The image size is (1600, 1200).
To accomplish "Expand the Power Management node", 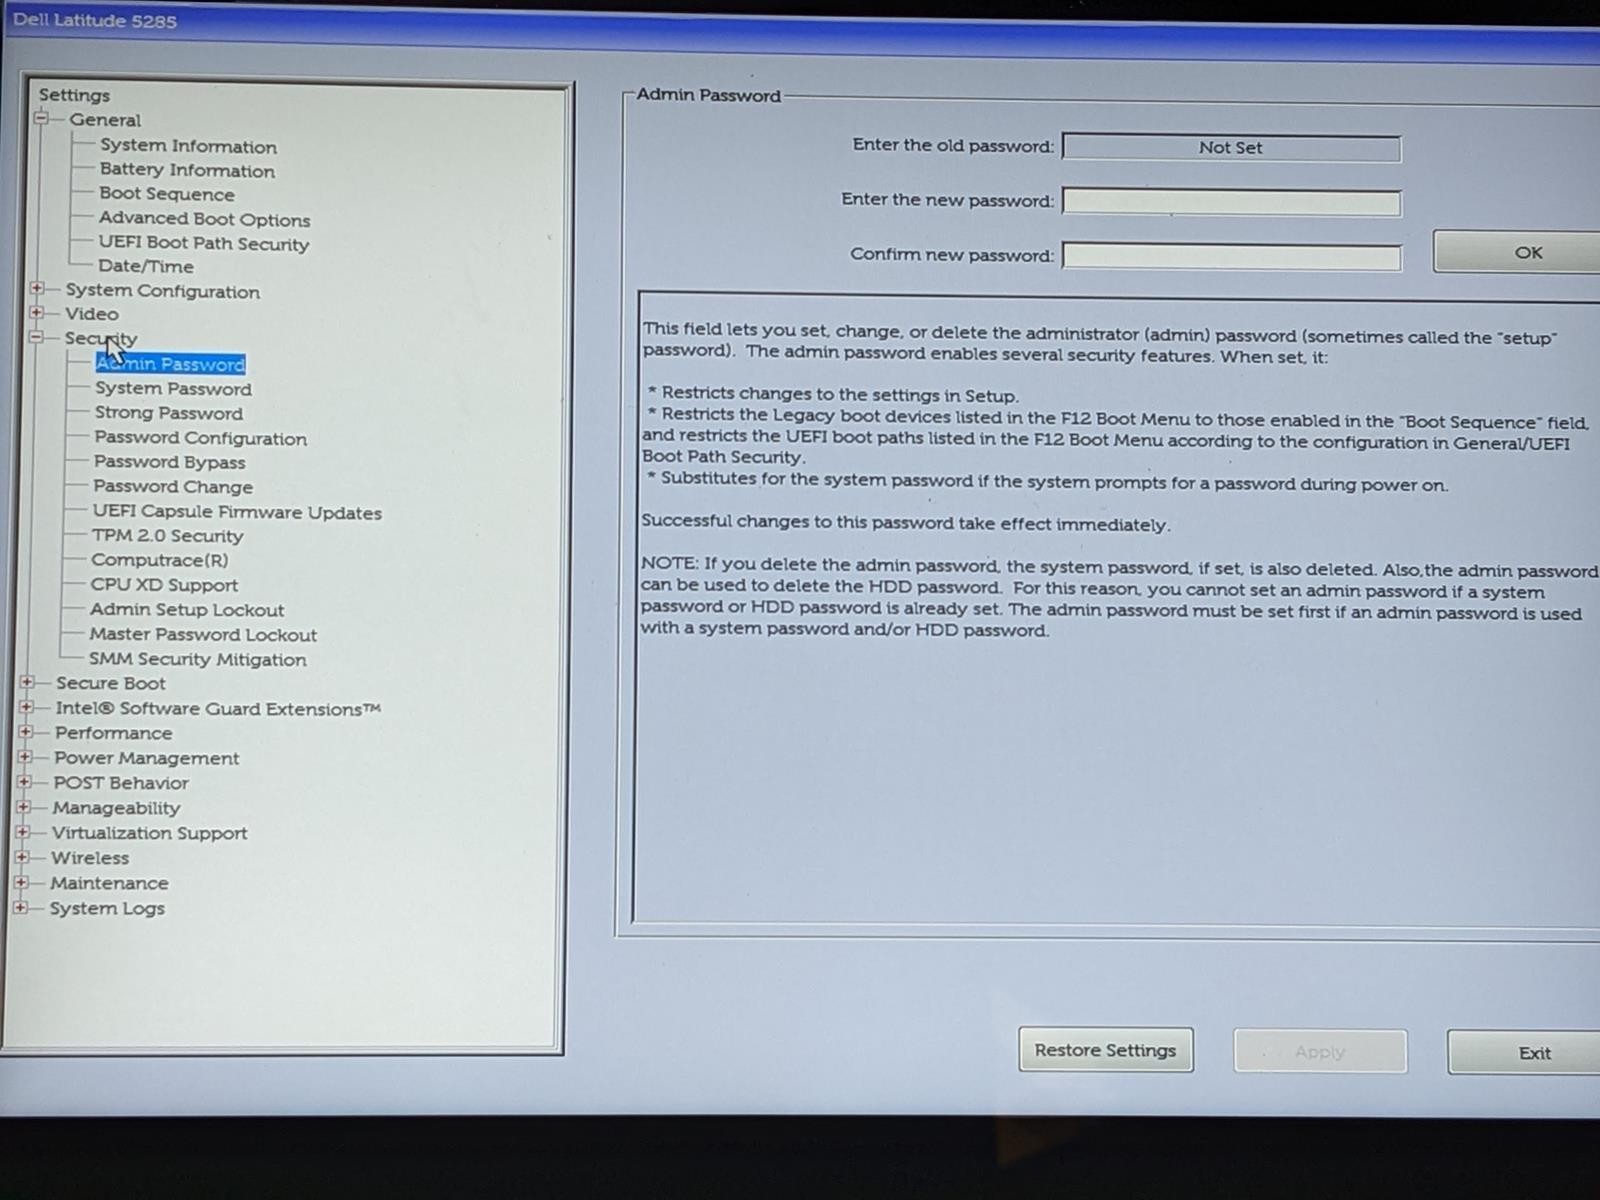I will point(25,757).
